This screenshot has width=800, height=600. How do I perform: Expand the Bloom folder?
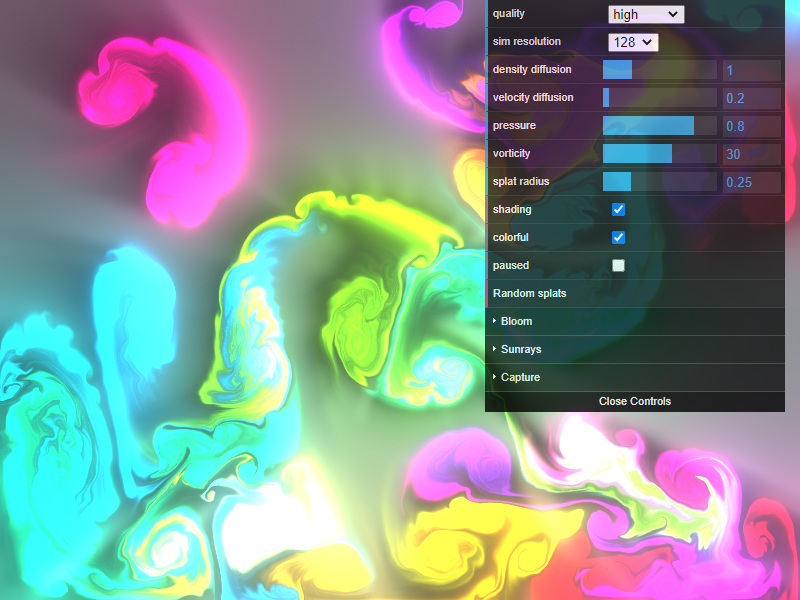(517, 322)
